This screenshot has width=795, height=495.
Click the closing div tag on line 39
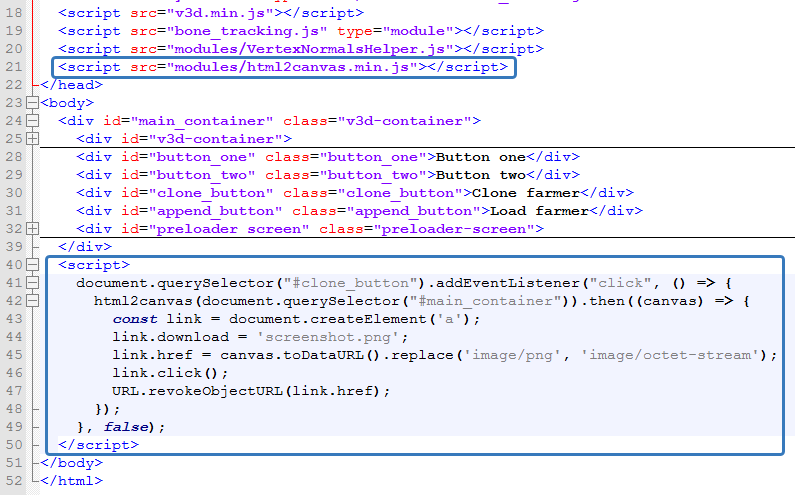tap(85, 246)
